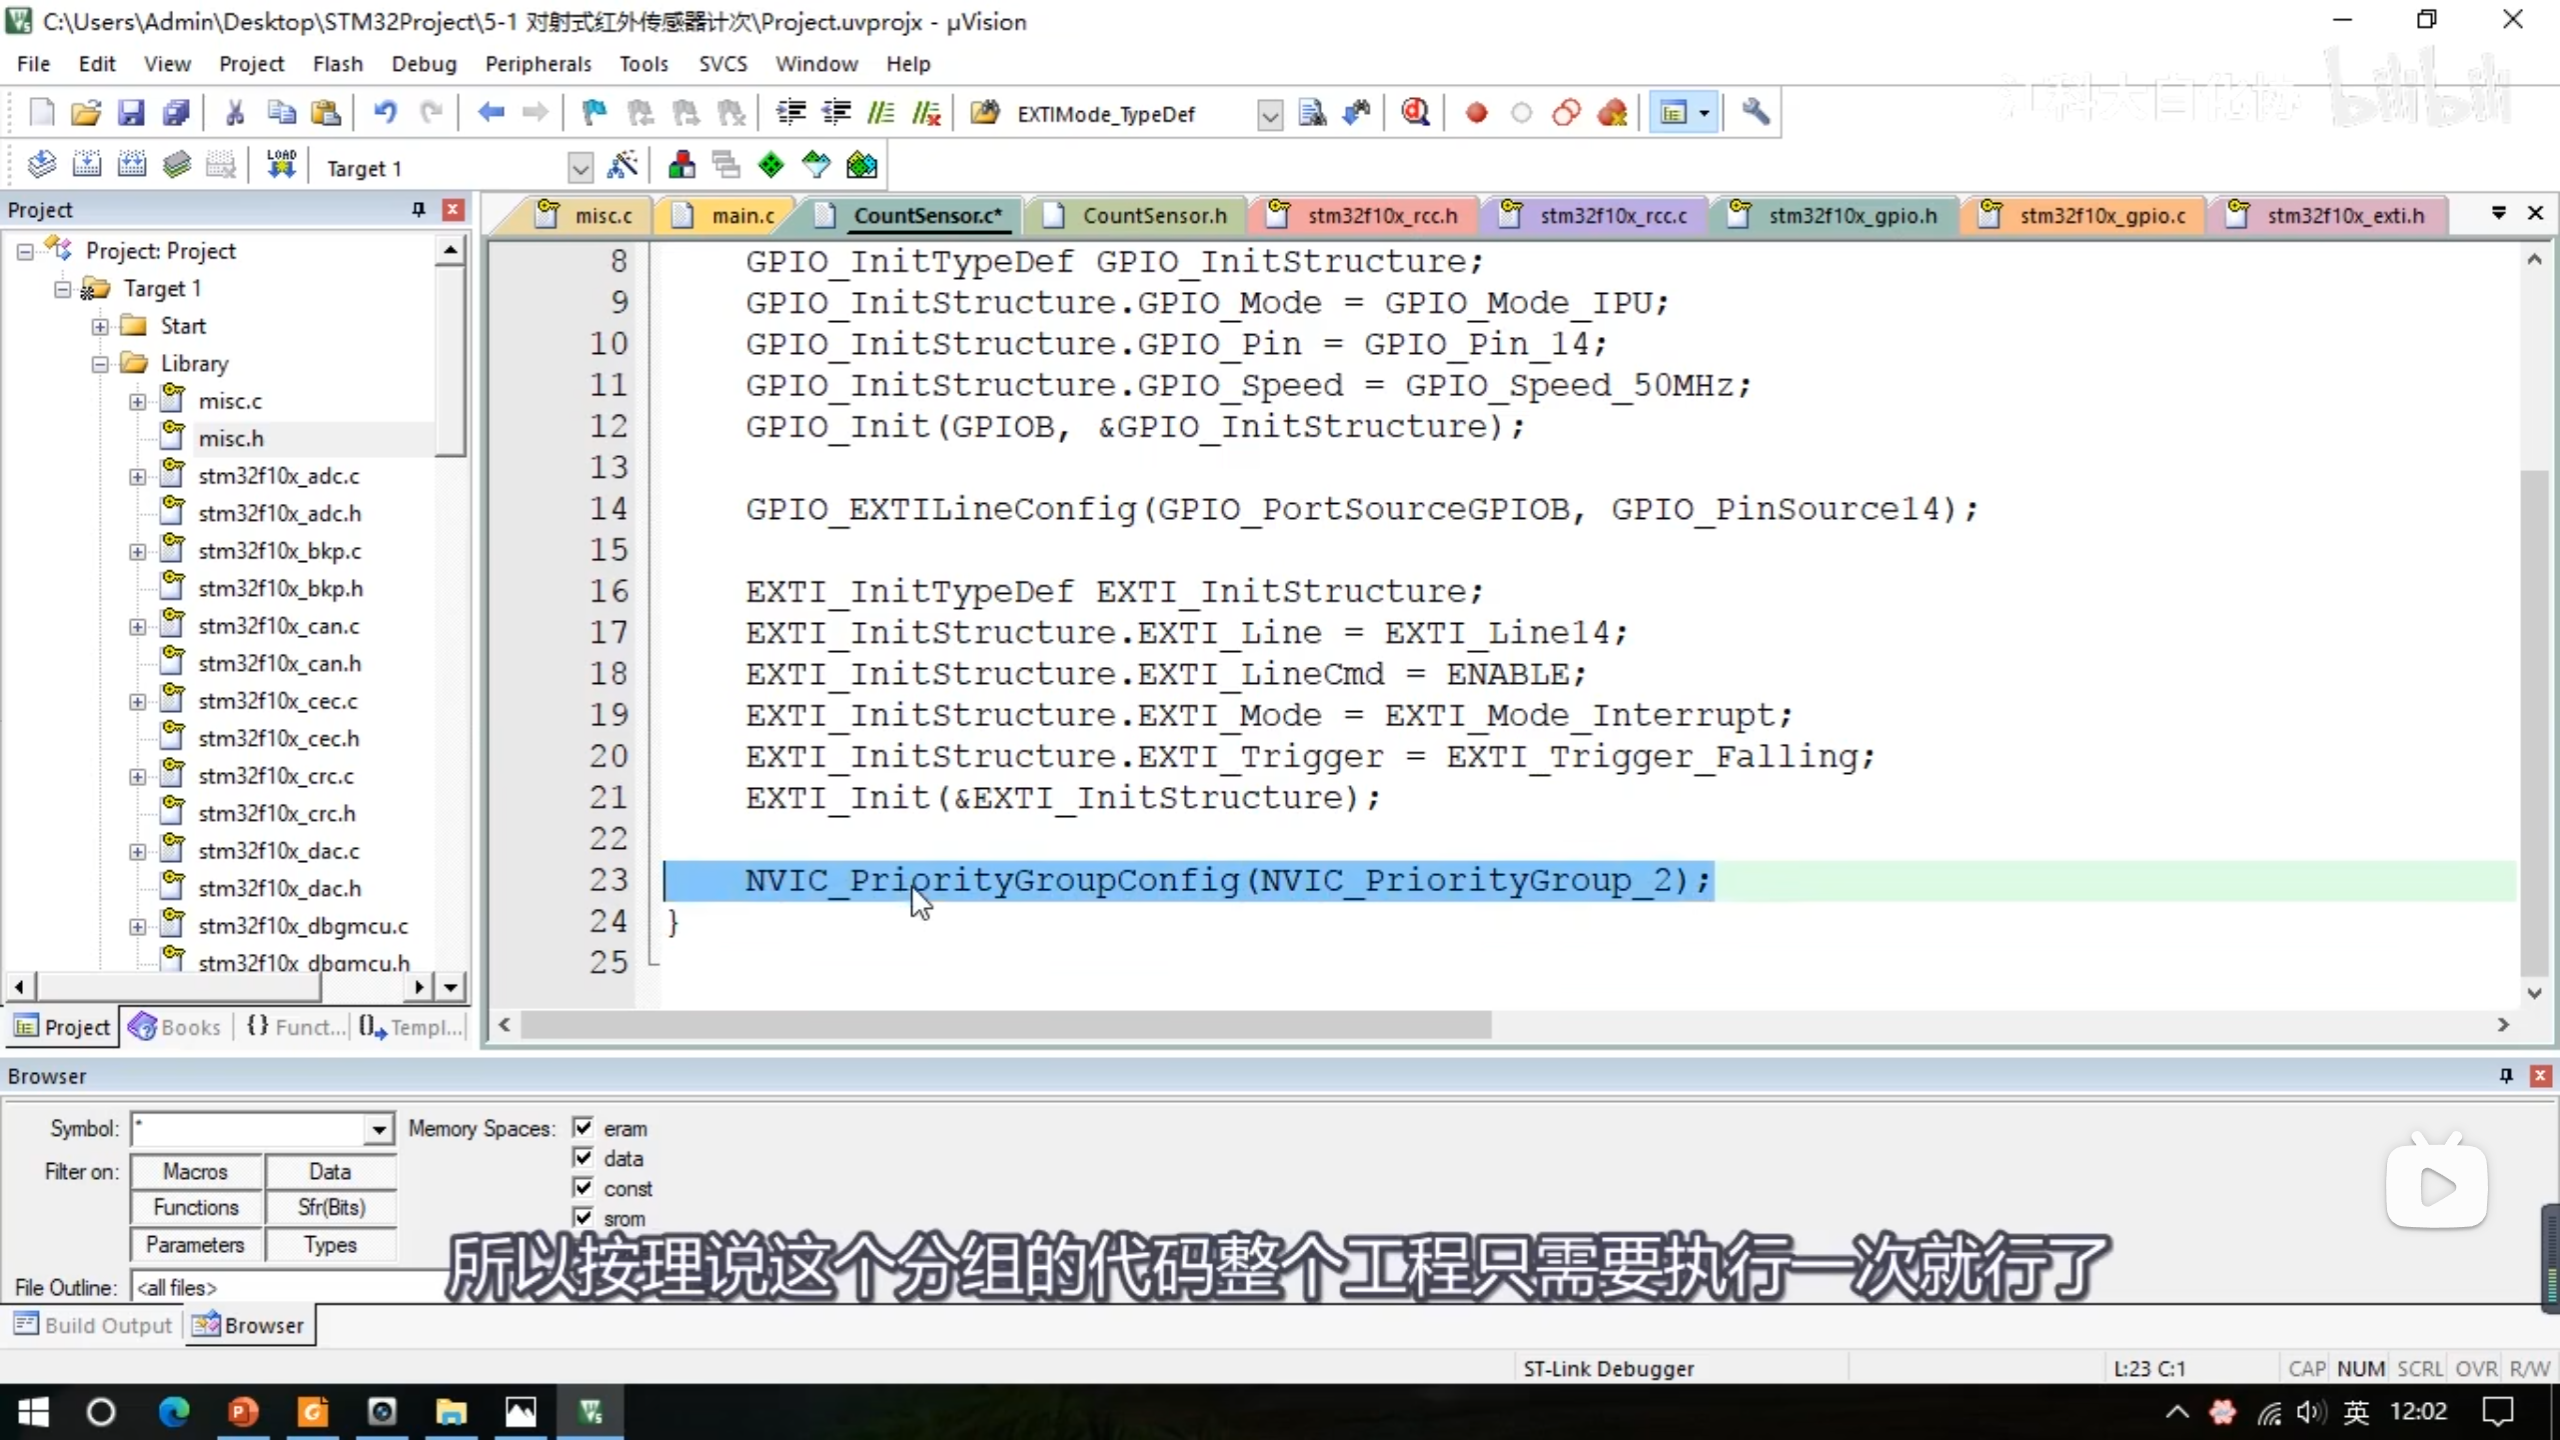Open Manage Run-Time Environment green diamond icon
Image resolution: width=2560 pixels, height=1440 pixels.
(771, 166)
